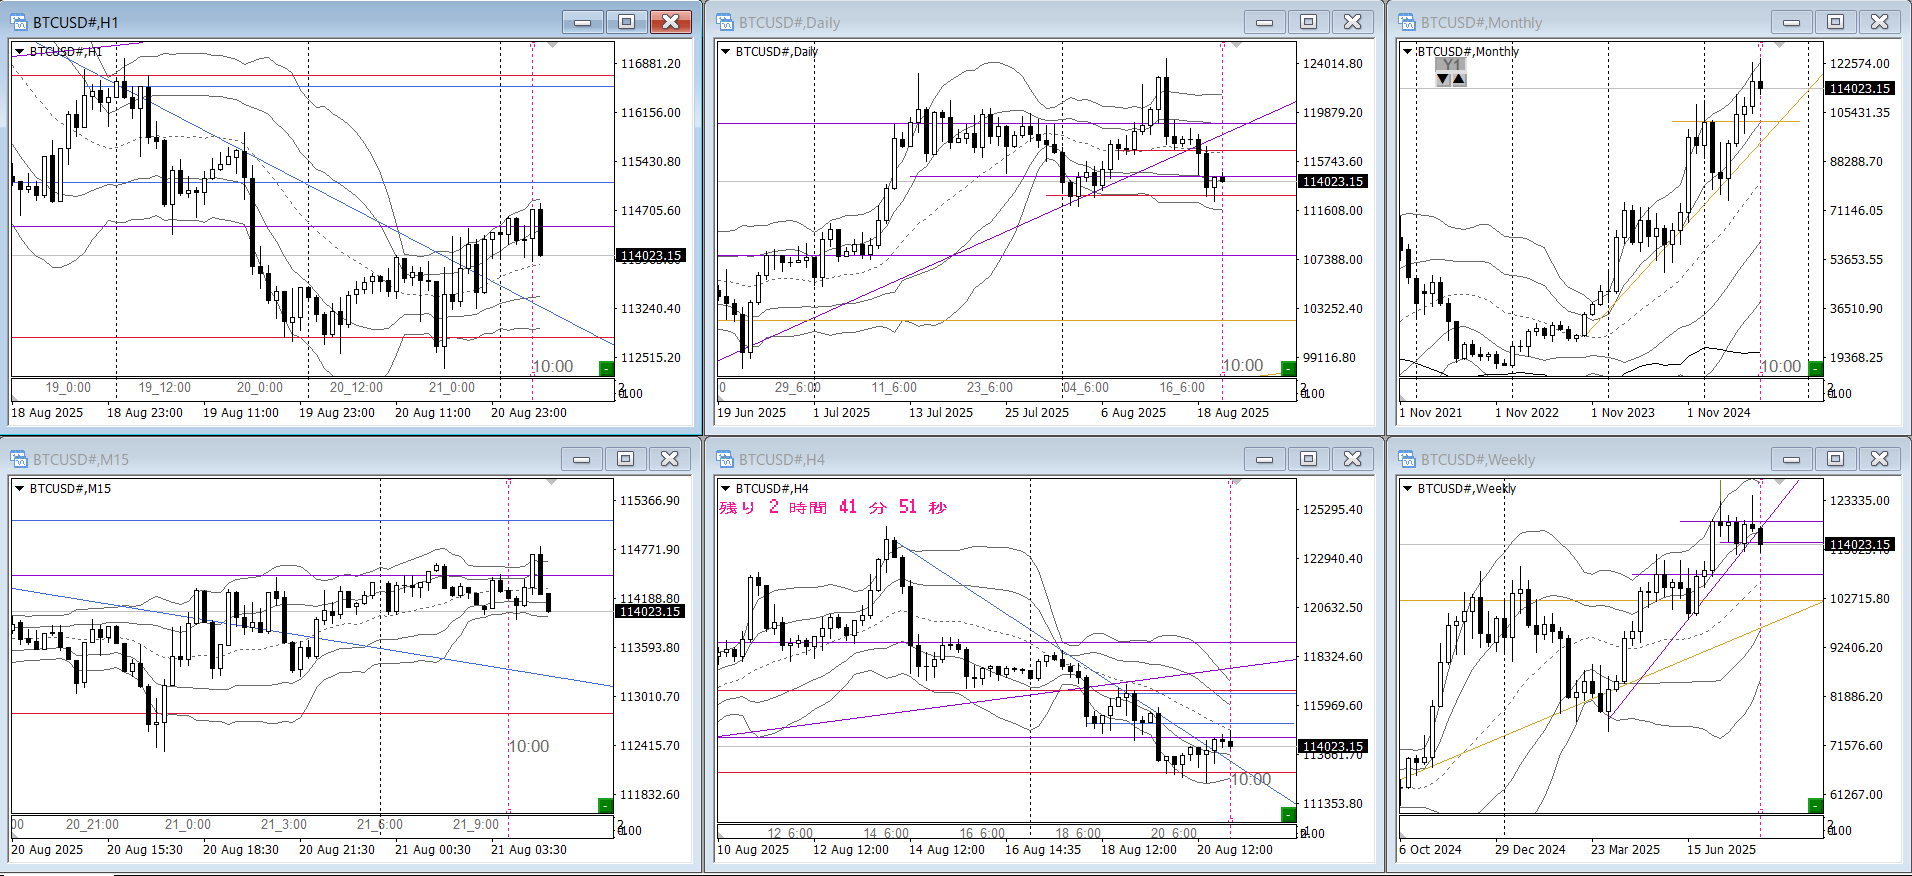Image resolution: width=1912 pixels, height=876 pixels.
Task: Click the Y1 up arrow on Monthly chart
Action: (1459, 79)
